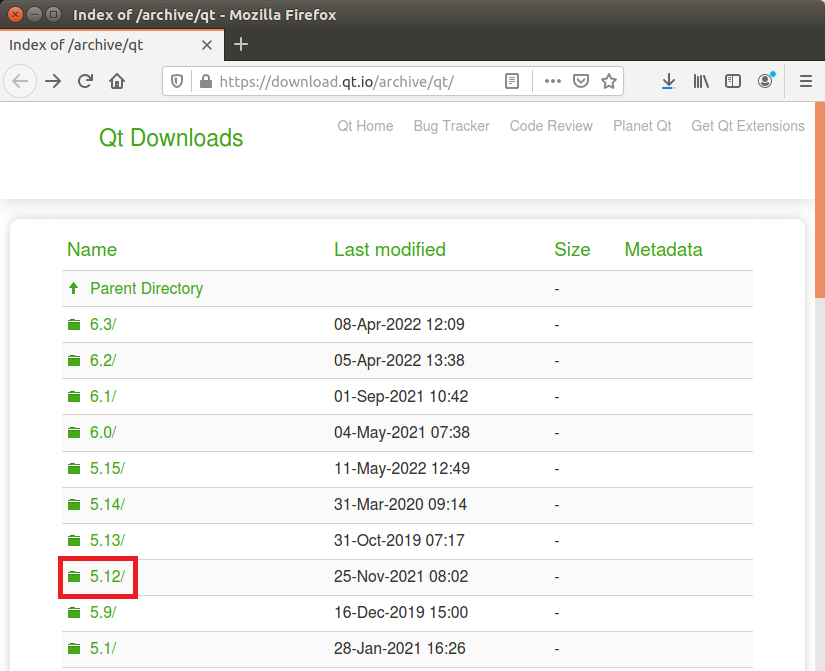Select date text 28-Jan-2021 16:26
Viewport: 825px width, 671px height.
pos(400,648)
